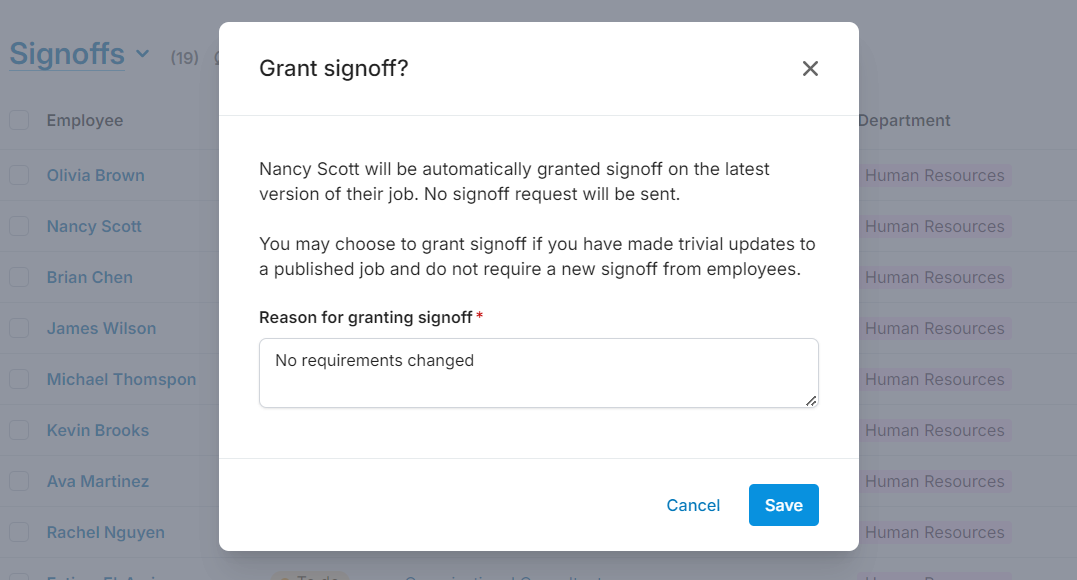This screenshot has height=580, width=1077.
Task: Check the checkbox next to Olivia Brown
Action: coord(19,174)
